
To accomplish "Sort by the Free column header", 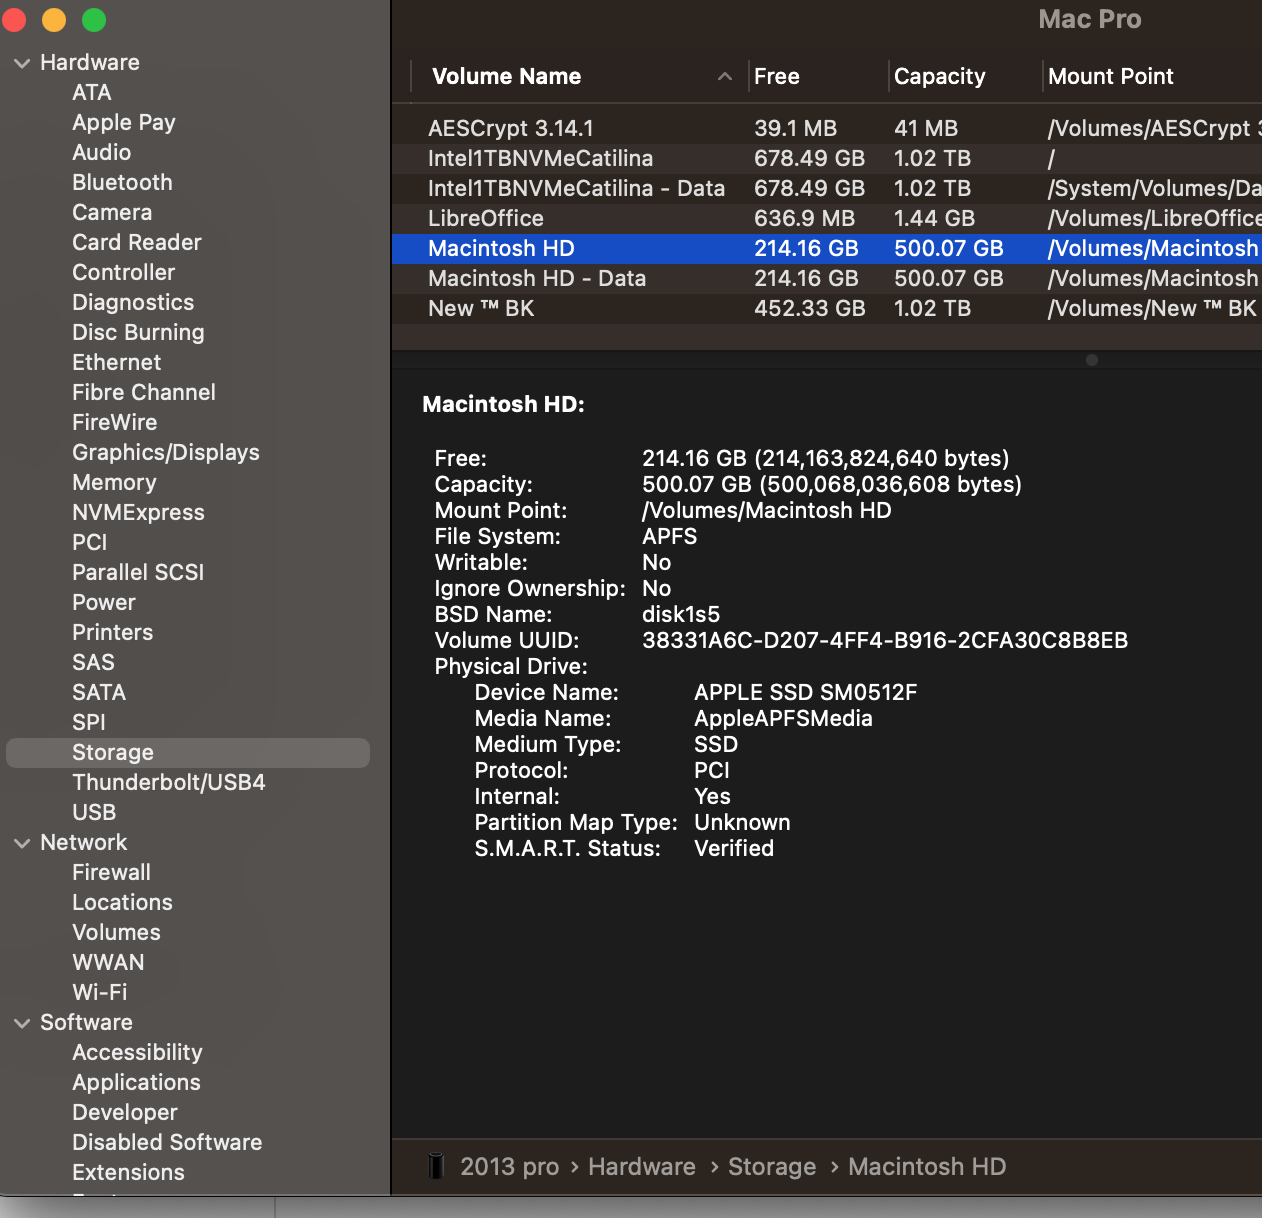I will pyautogui.click(x=777, y=77).
